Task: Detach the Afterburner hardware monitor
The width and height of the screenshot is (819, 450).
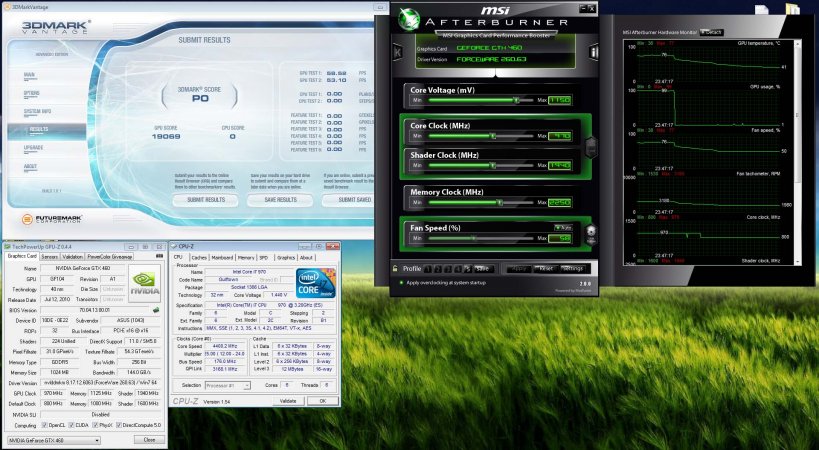Action: [x=712, y=32]
